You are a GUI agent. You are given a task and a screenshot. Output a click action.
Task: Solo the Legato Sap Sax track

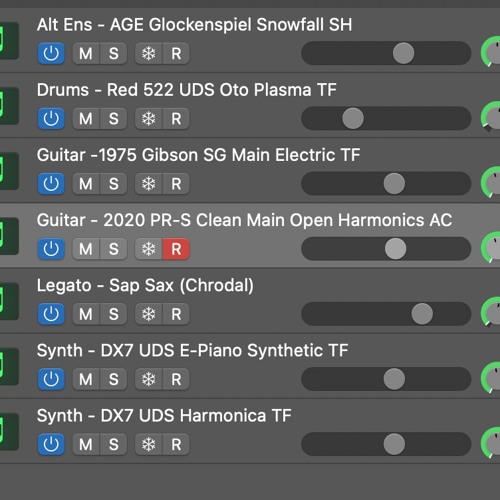click(114, 314)
